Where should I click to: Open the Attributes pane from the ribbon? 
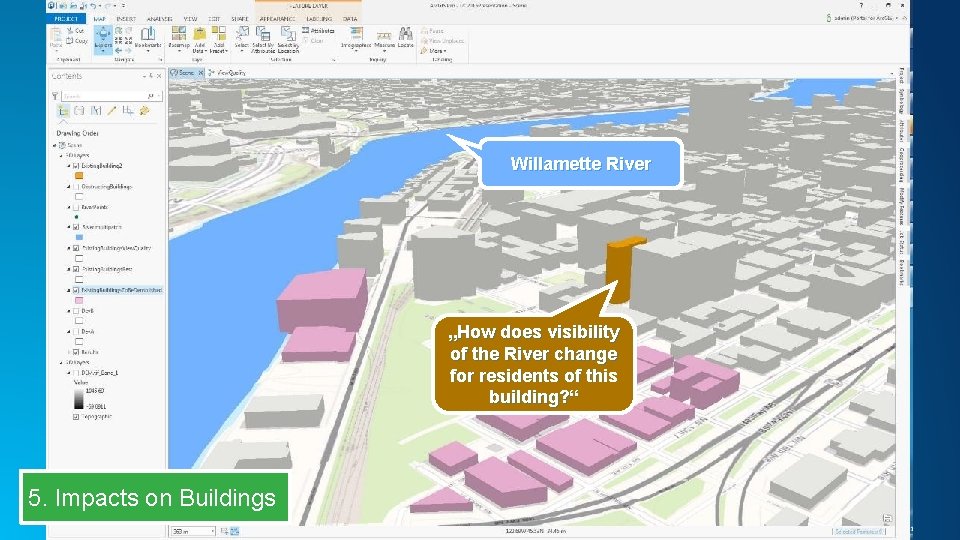(318, 31)
